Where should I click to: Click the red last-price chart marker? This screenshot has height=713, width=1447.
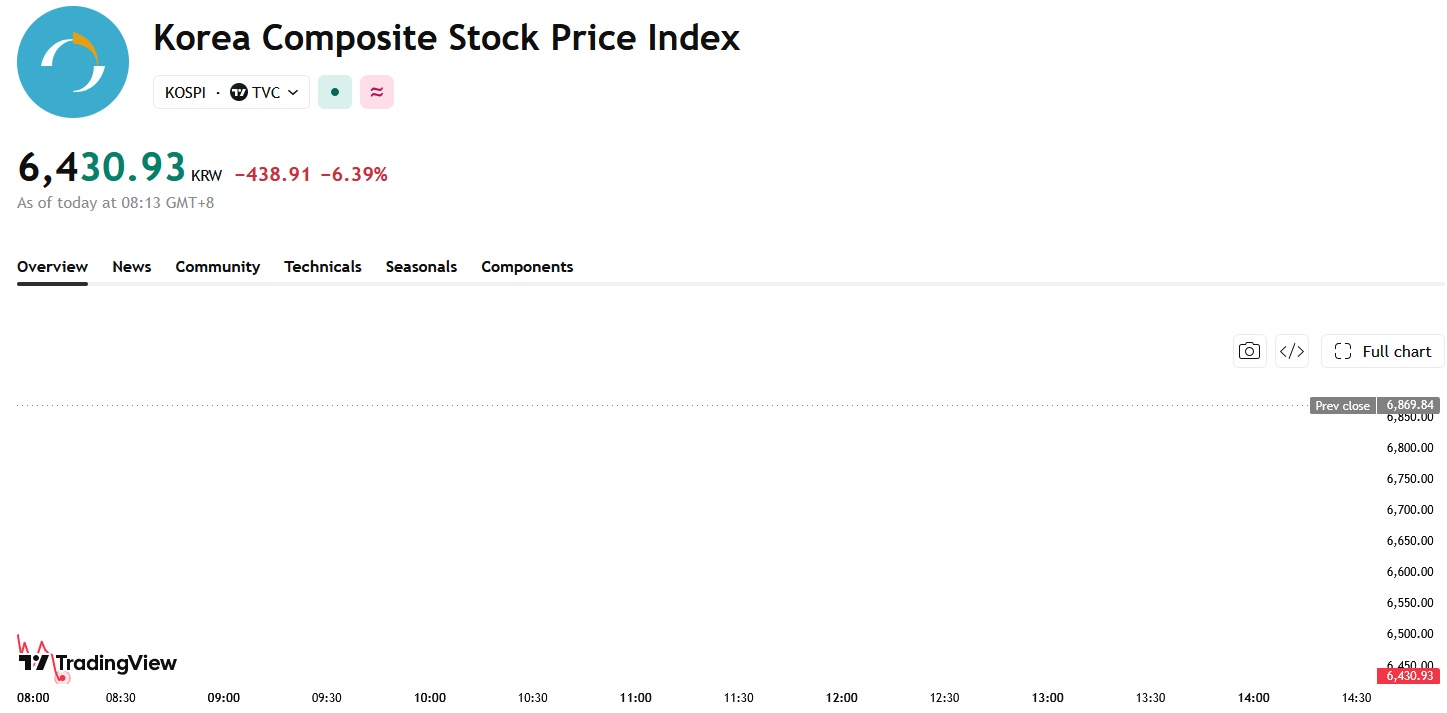[62, 677]
